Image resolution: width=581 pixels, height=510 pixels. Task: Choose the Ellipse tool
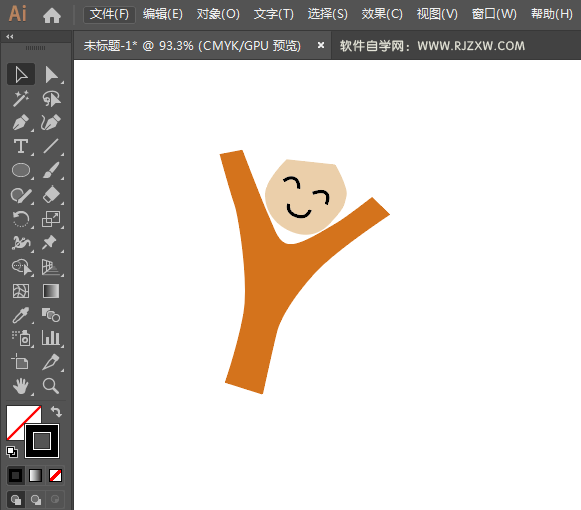pyautogui.click(x=21, y=170)
